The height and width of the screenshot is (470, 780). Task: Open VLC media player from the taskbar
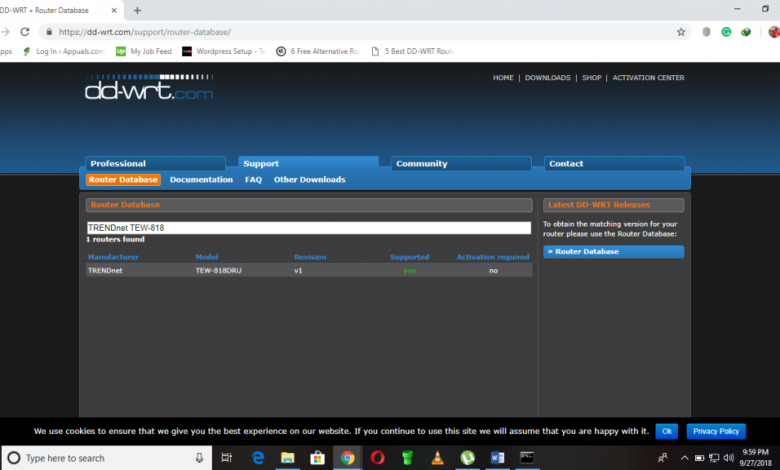click(x=437, y=458)
